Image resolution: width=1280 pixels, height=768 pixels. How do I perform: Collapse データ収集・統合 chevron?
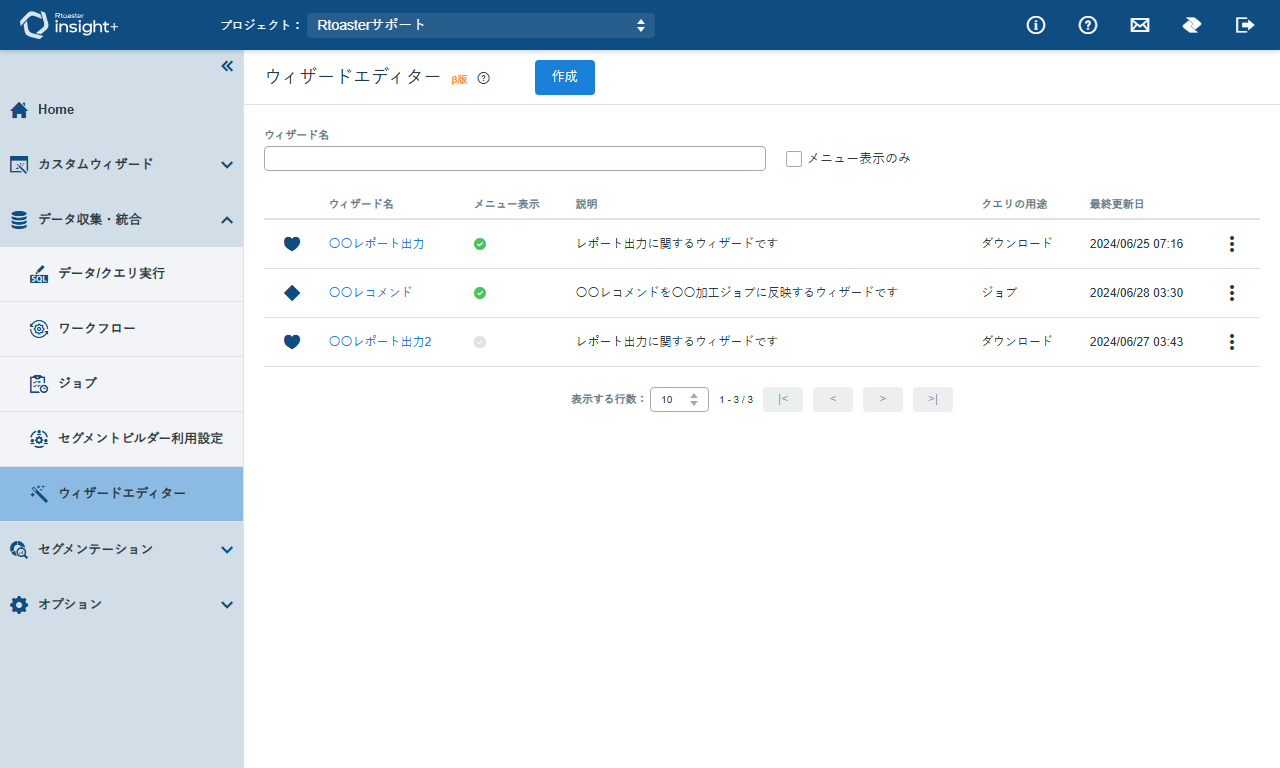[227, 220]
